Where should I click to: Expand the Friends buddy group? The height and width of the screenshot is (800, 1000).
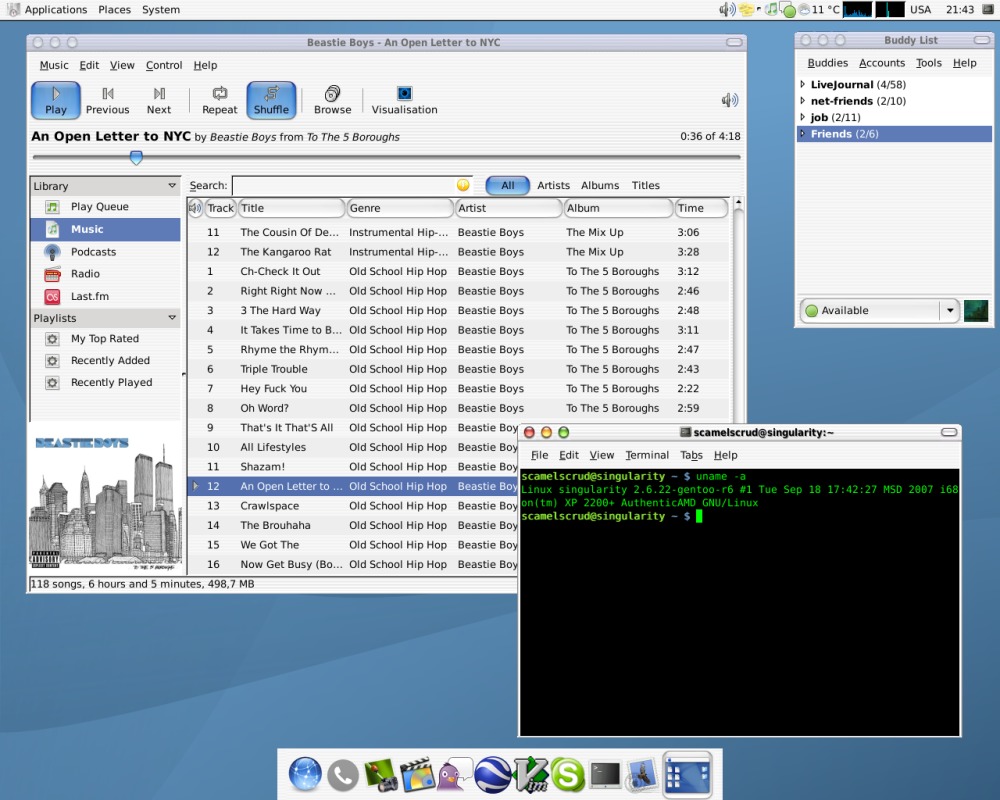802,134
